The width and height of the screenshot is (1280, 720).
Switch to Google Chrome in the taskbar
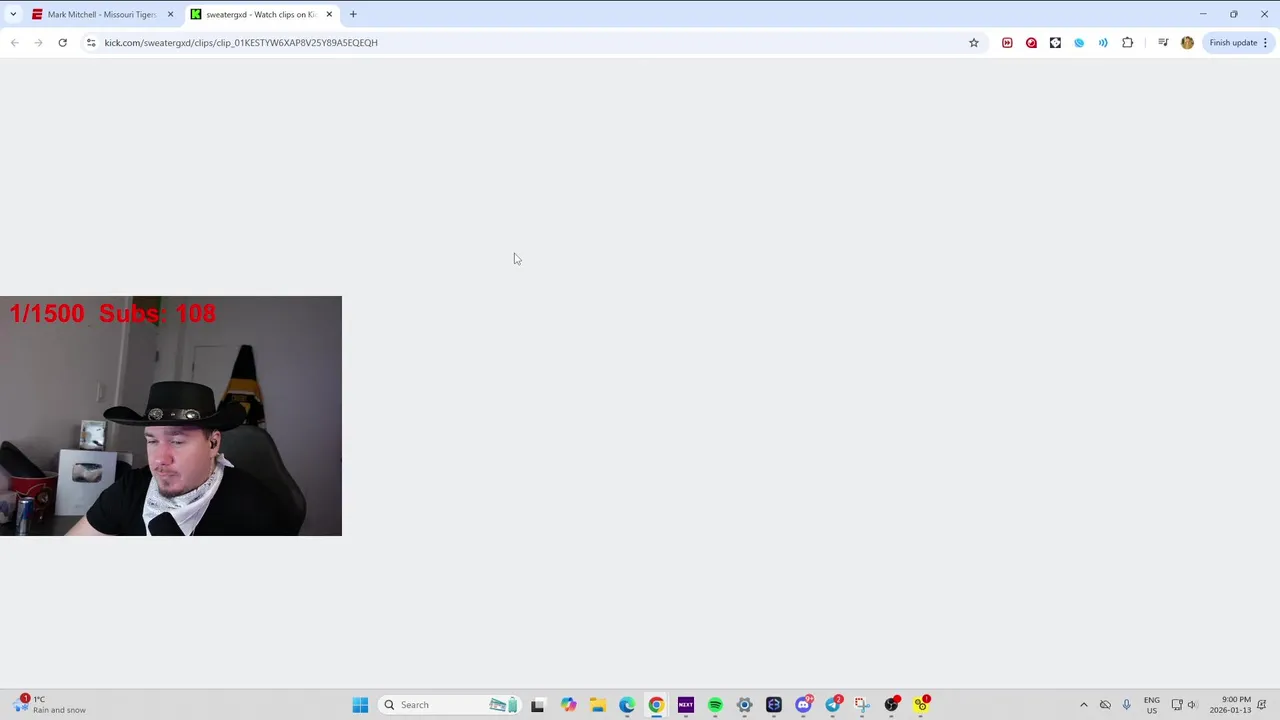[x=656, y=705]
